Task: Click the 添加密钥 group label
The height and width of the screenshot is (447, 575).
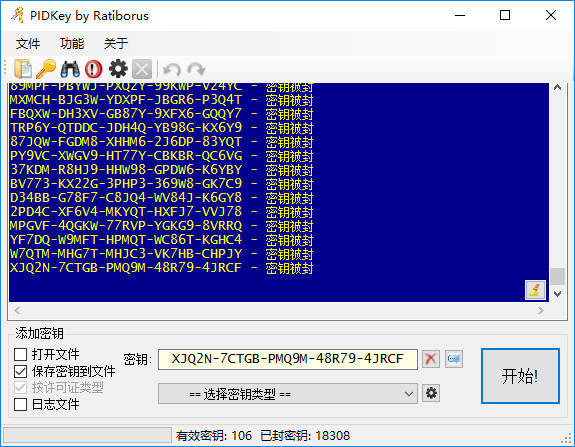Action: tap(39, 333)
